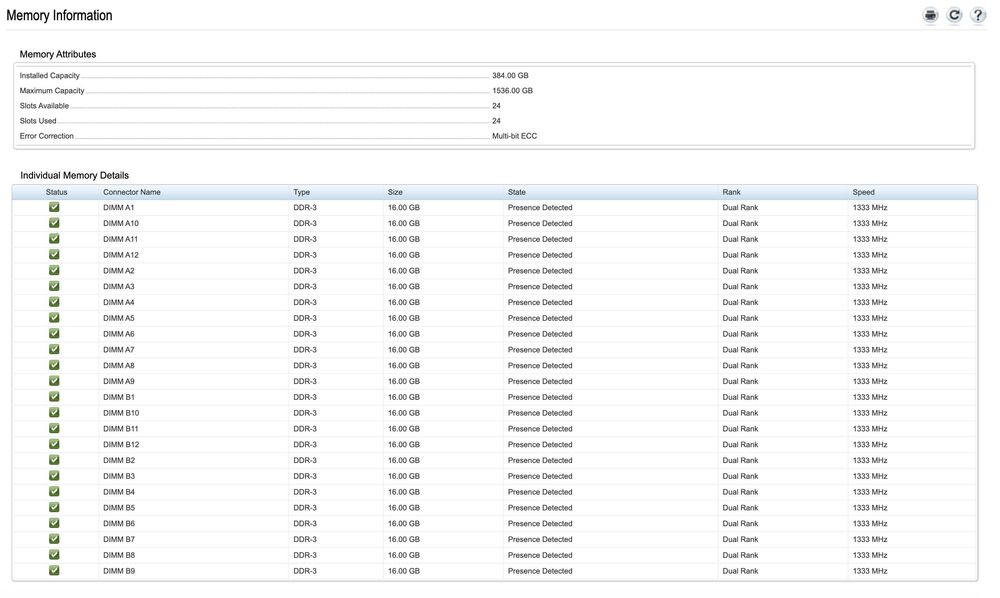Click the Slots Used label
Image resolution: width=1000 pixels, height=598 pixels.
click(38, 120)
